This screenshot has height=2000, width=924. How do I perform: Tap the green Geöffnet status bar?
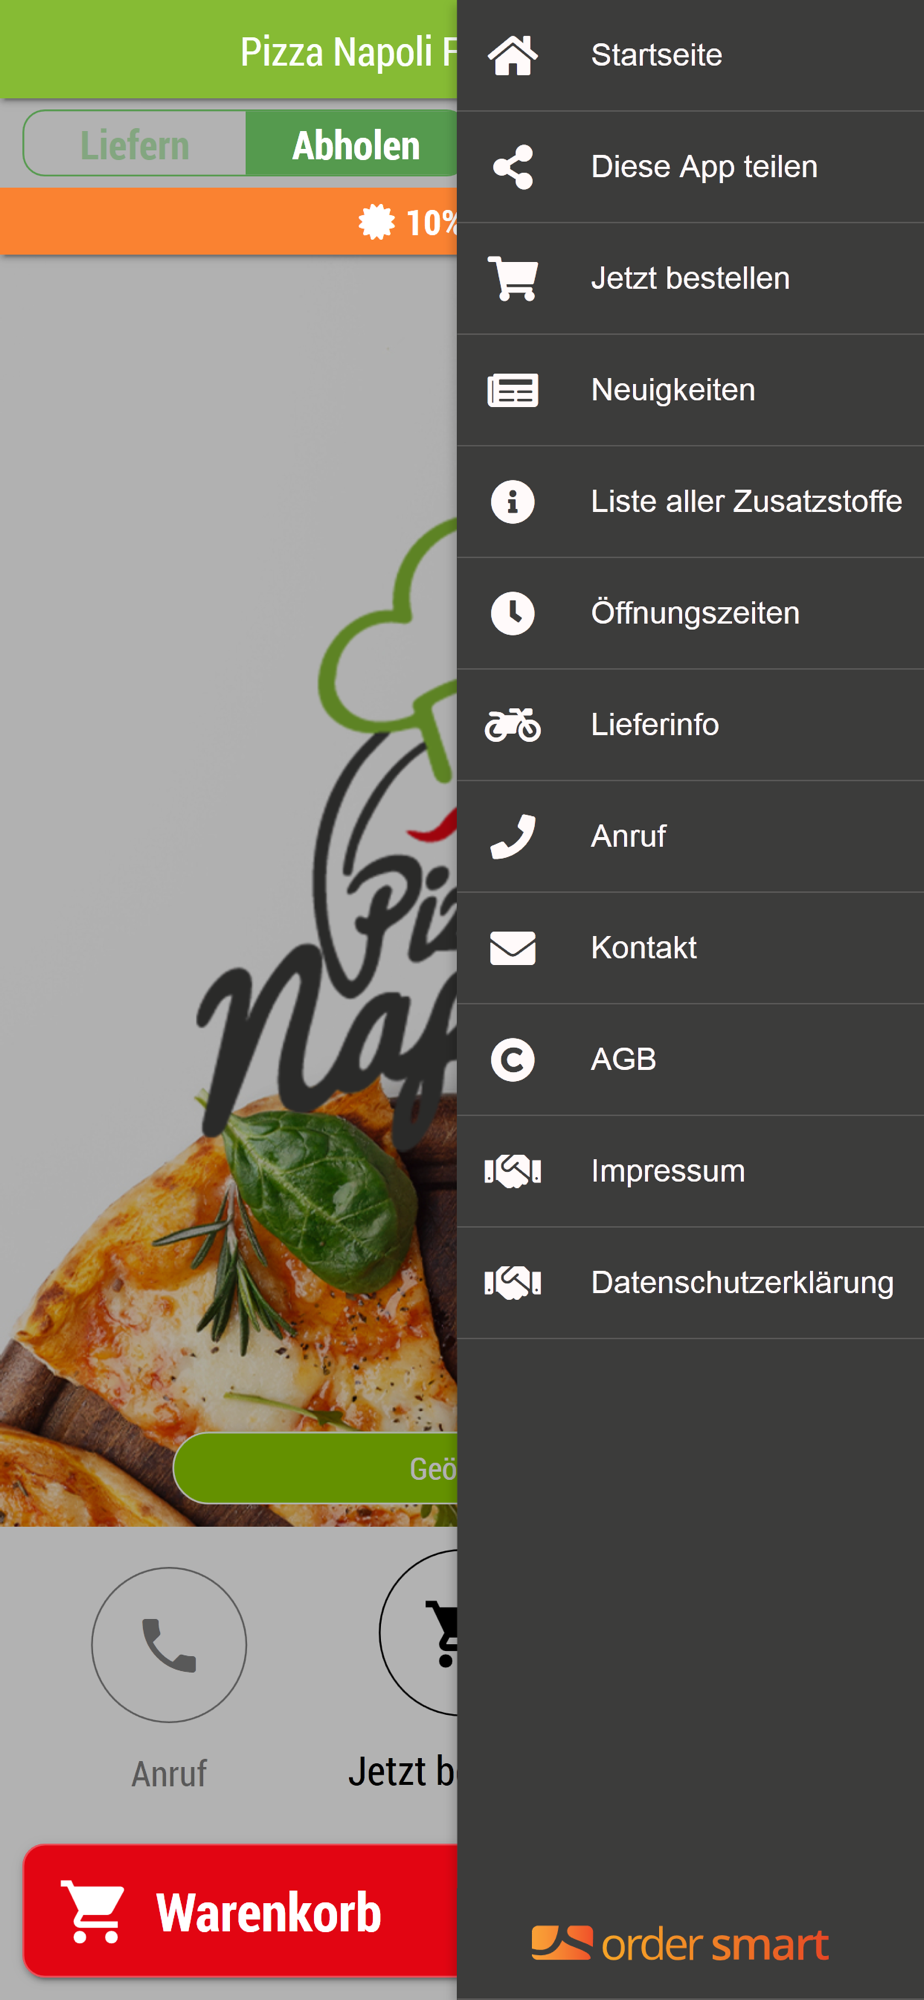click(316, 1468)
